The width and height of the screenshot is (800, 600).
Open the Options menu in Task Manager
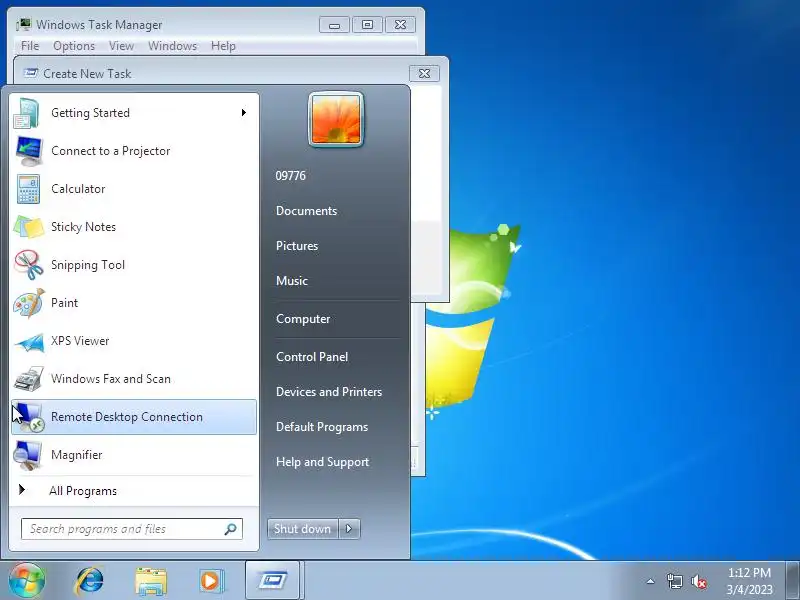[74, 46]
